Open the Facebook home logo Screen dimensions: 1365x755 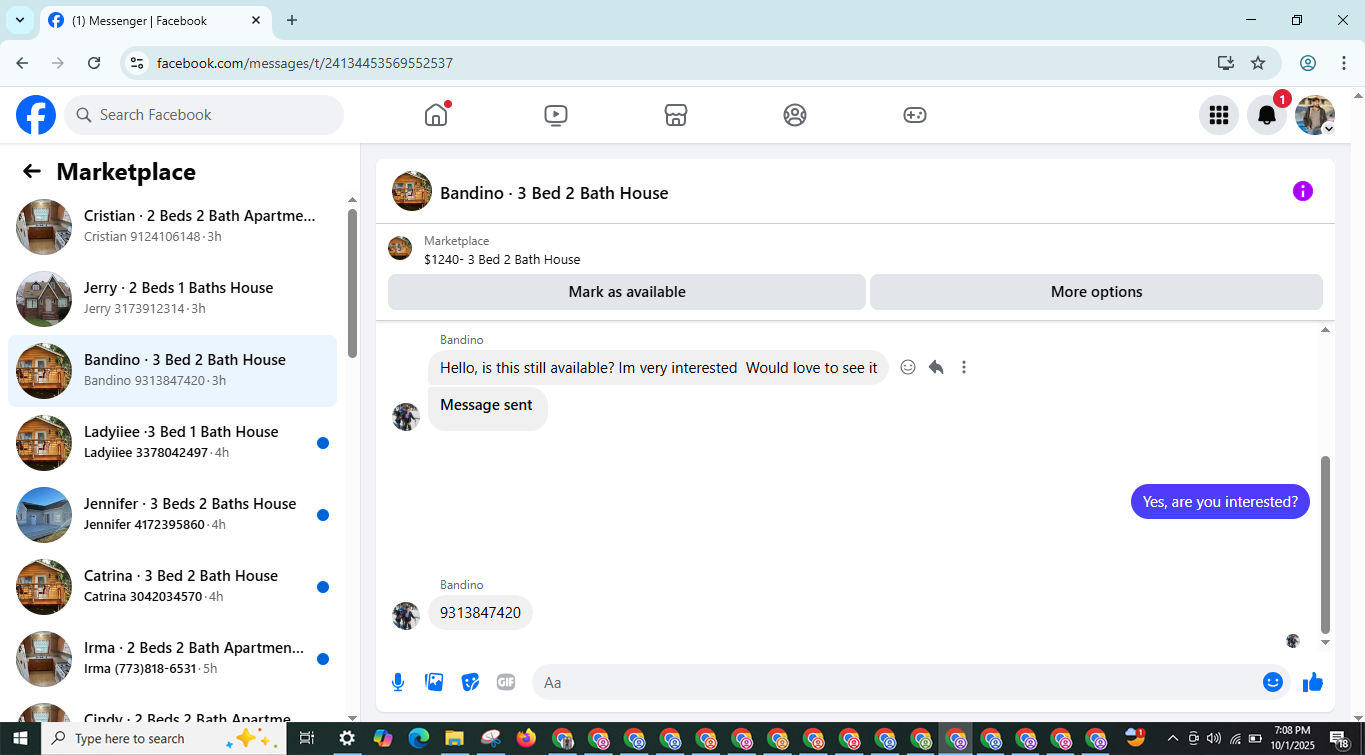click(x=36, y=115)
